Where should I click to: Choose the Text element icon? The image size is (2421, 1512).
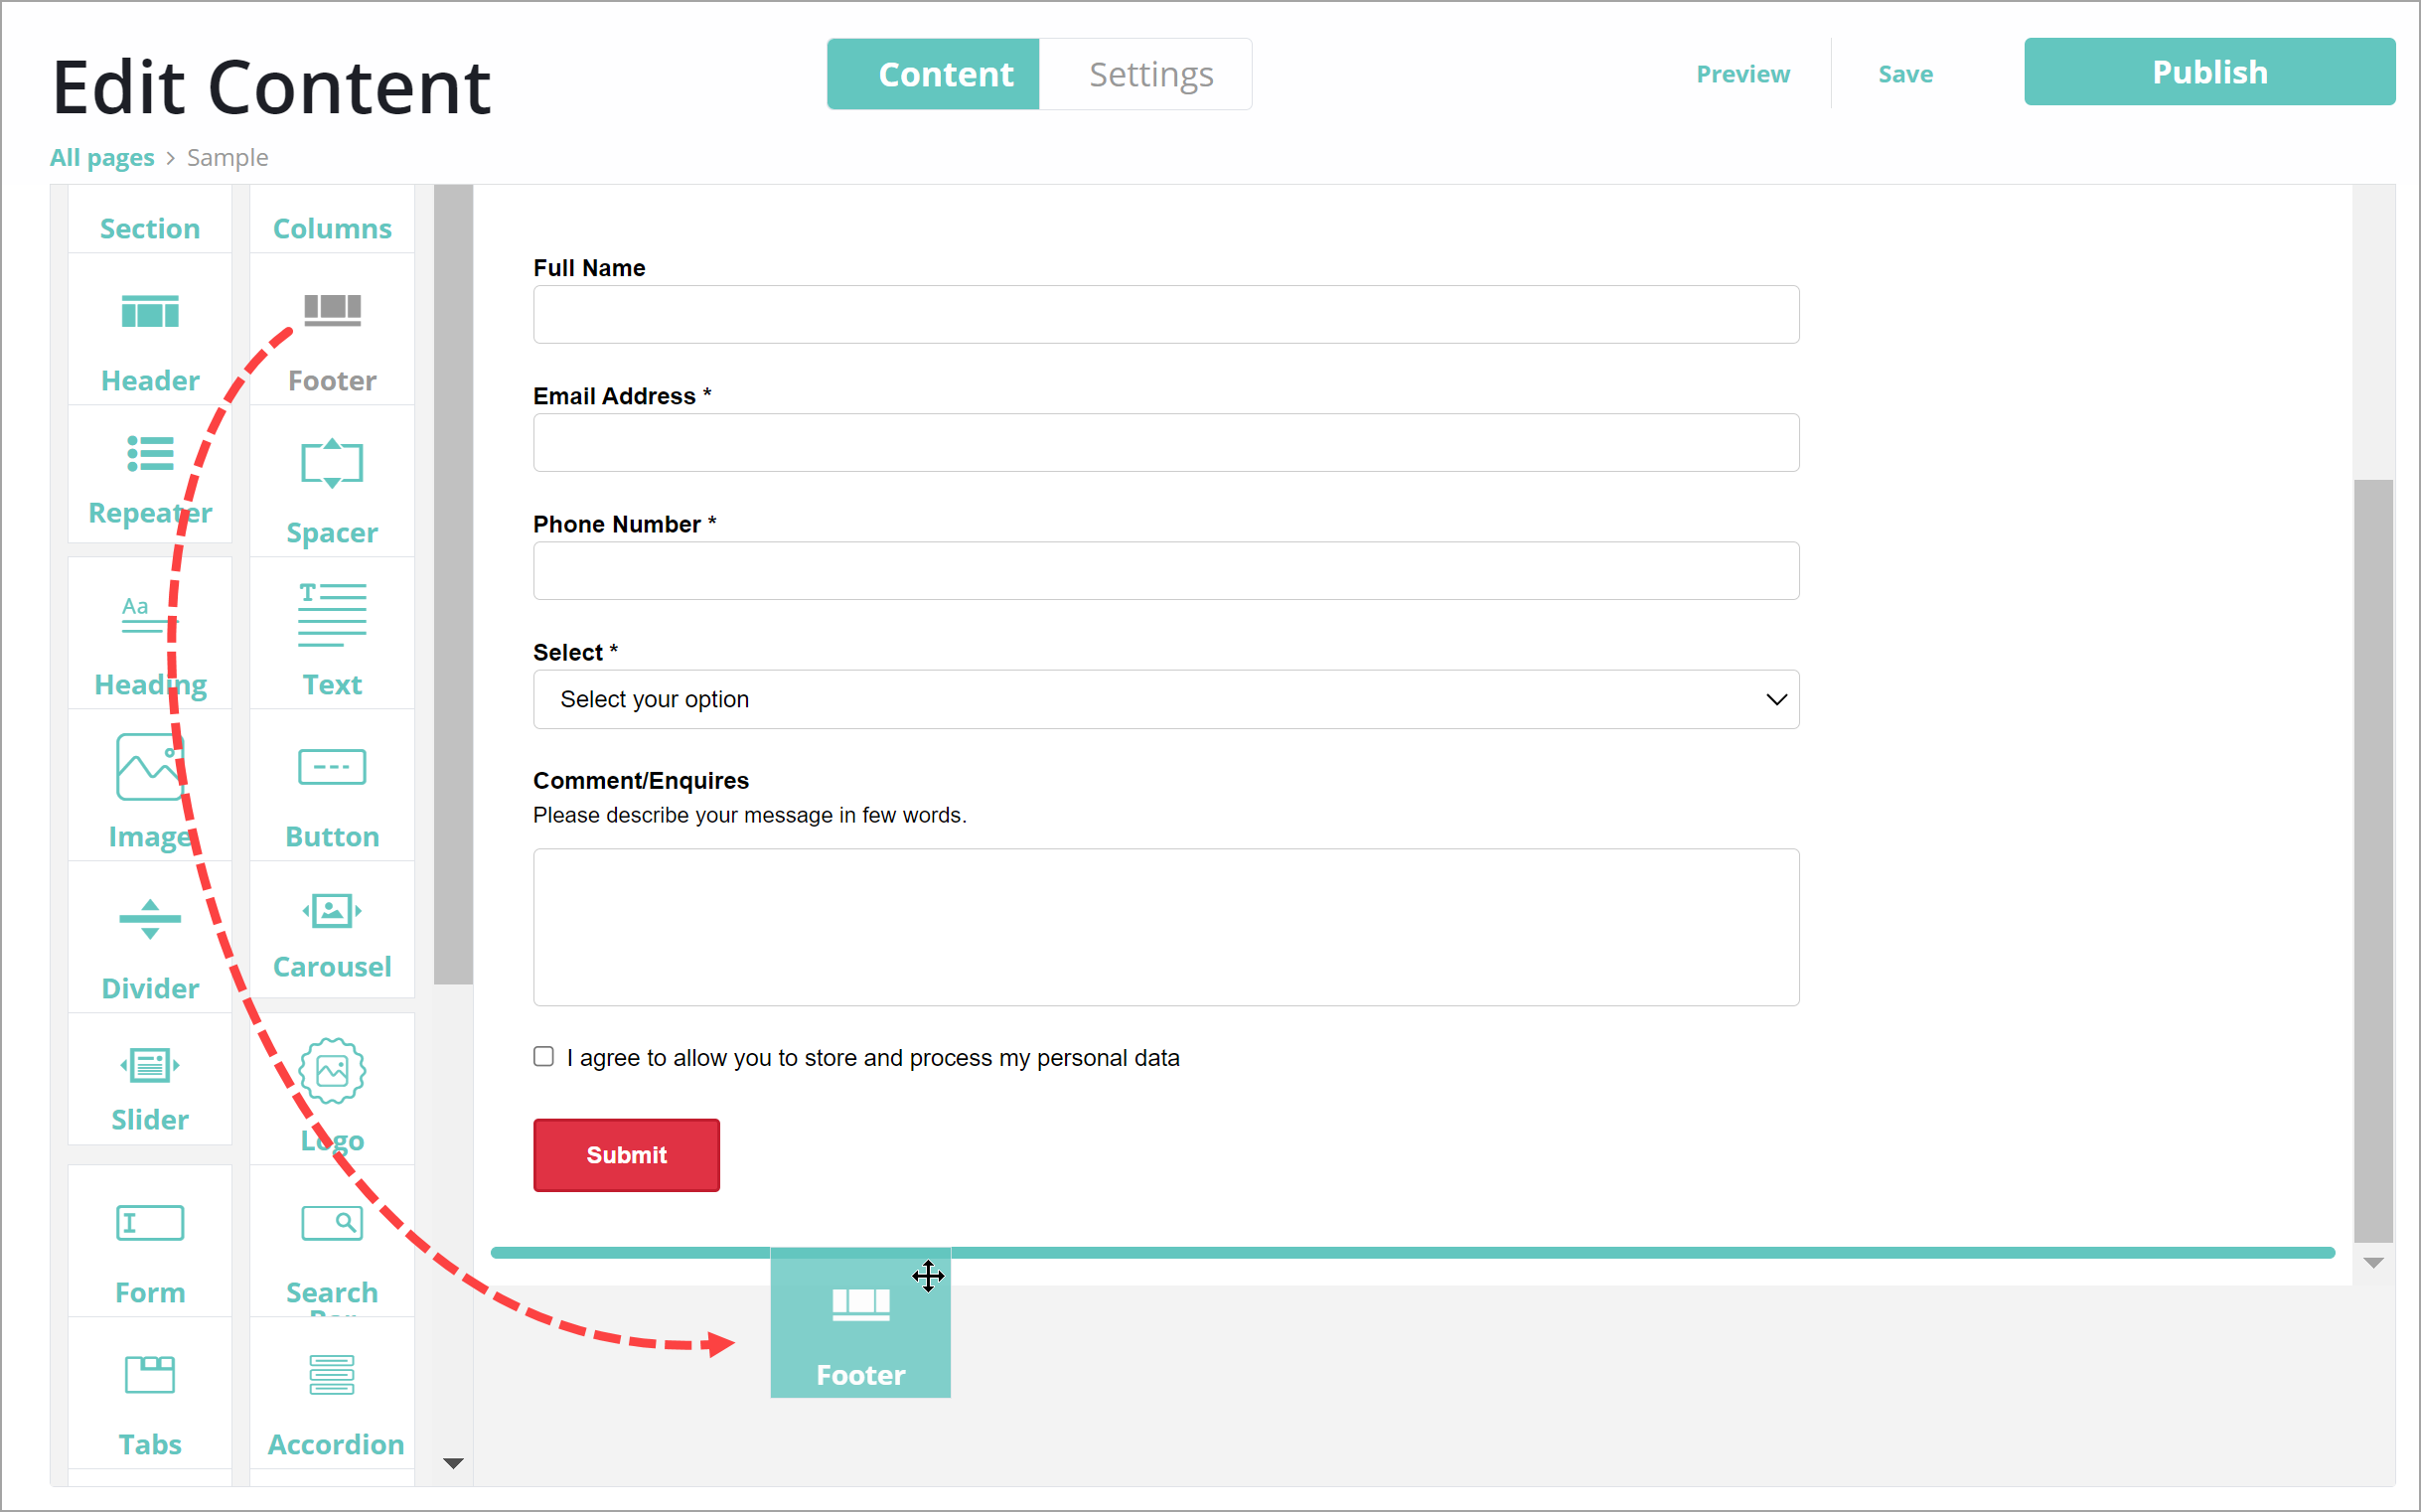[332, 615]
